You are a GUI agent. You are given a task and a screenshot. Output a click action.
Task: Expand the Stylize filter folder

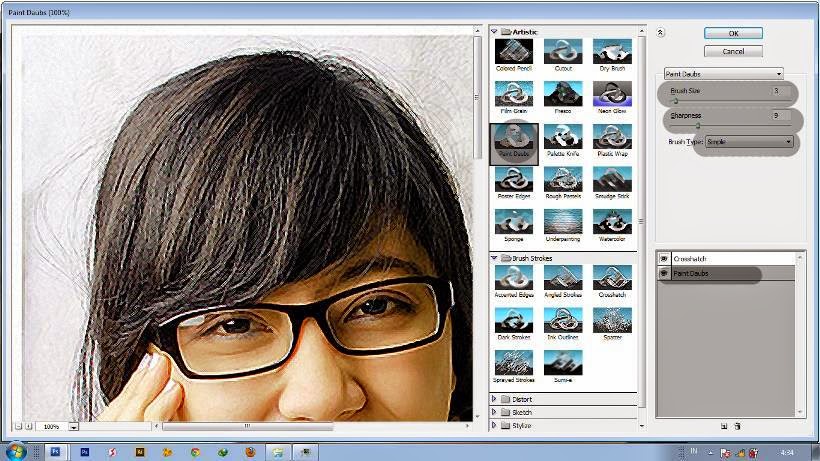pos(494,425)
